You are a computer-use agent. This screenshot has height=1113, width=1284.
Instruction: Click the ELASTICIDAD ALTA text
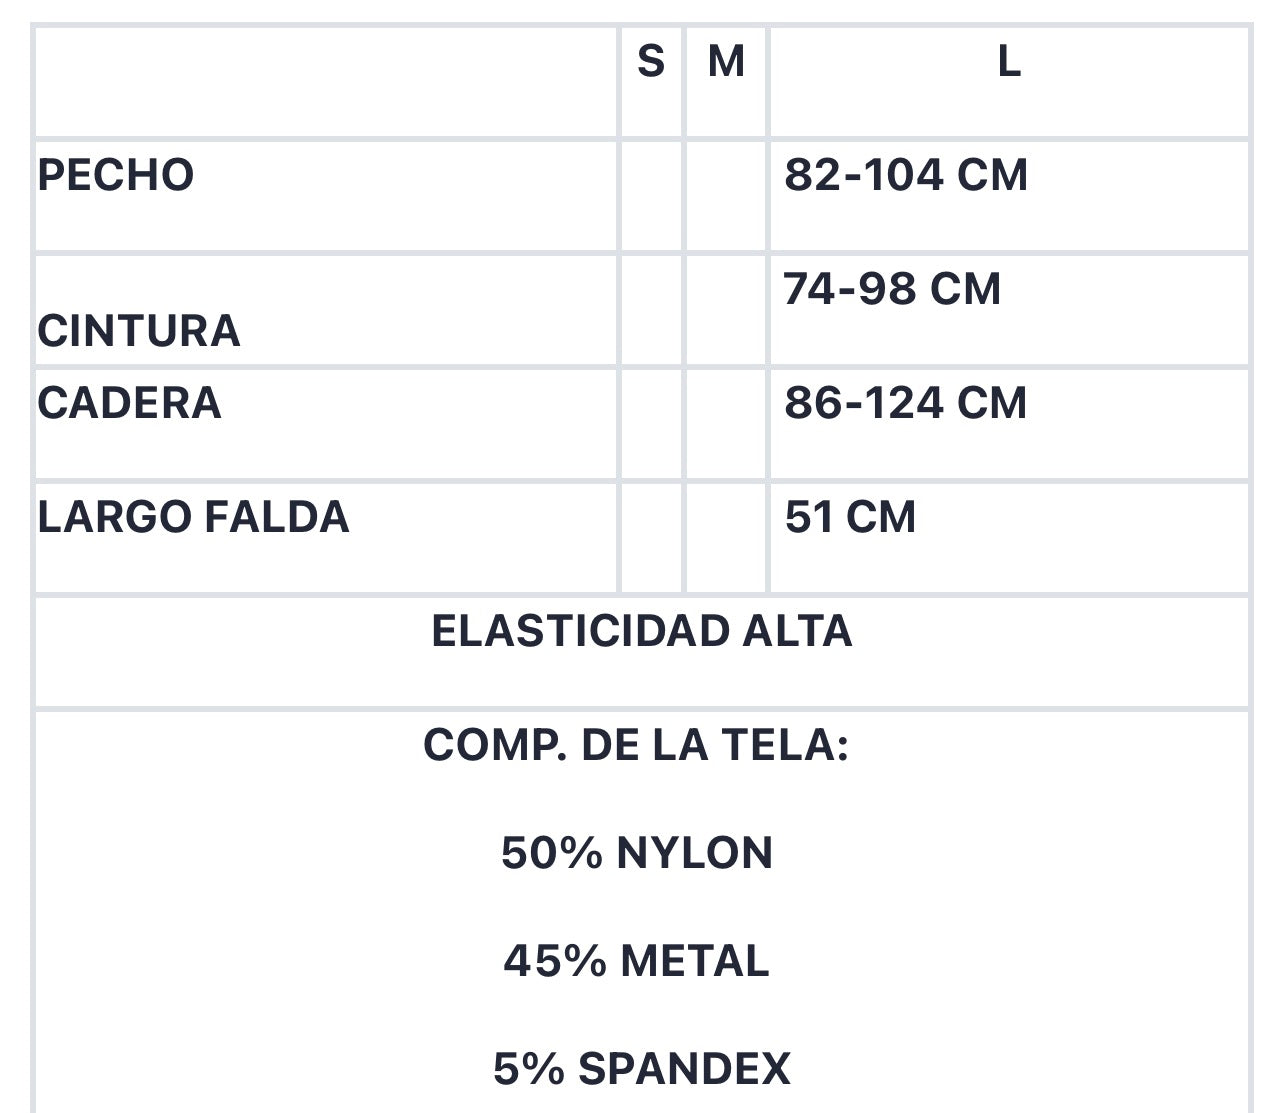(x=642, y=631)
